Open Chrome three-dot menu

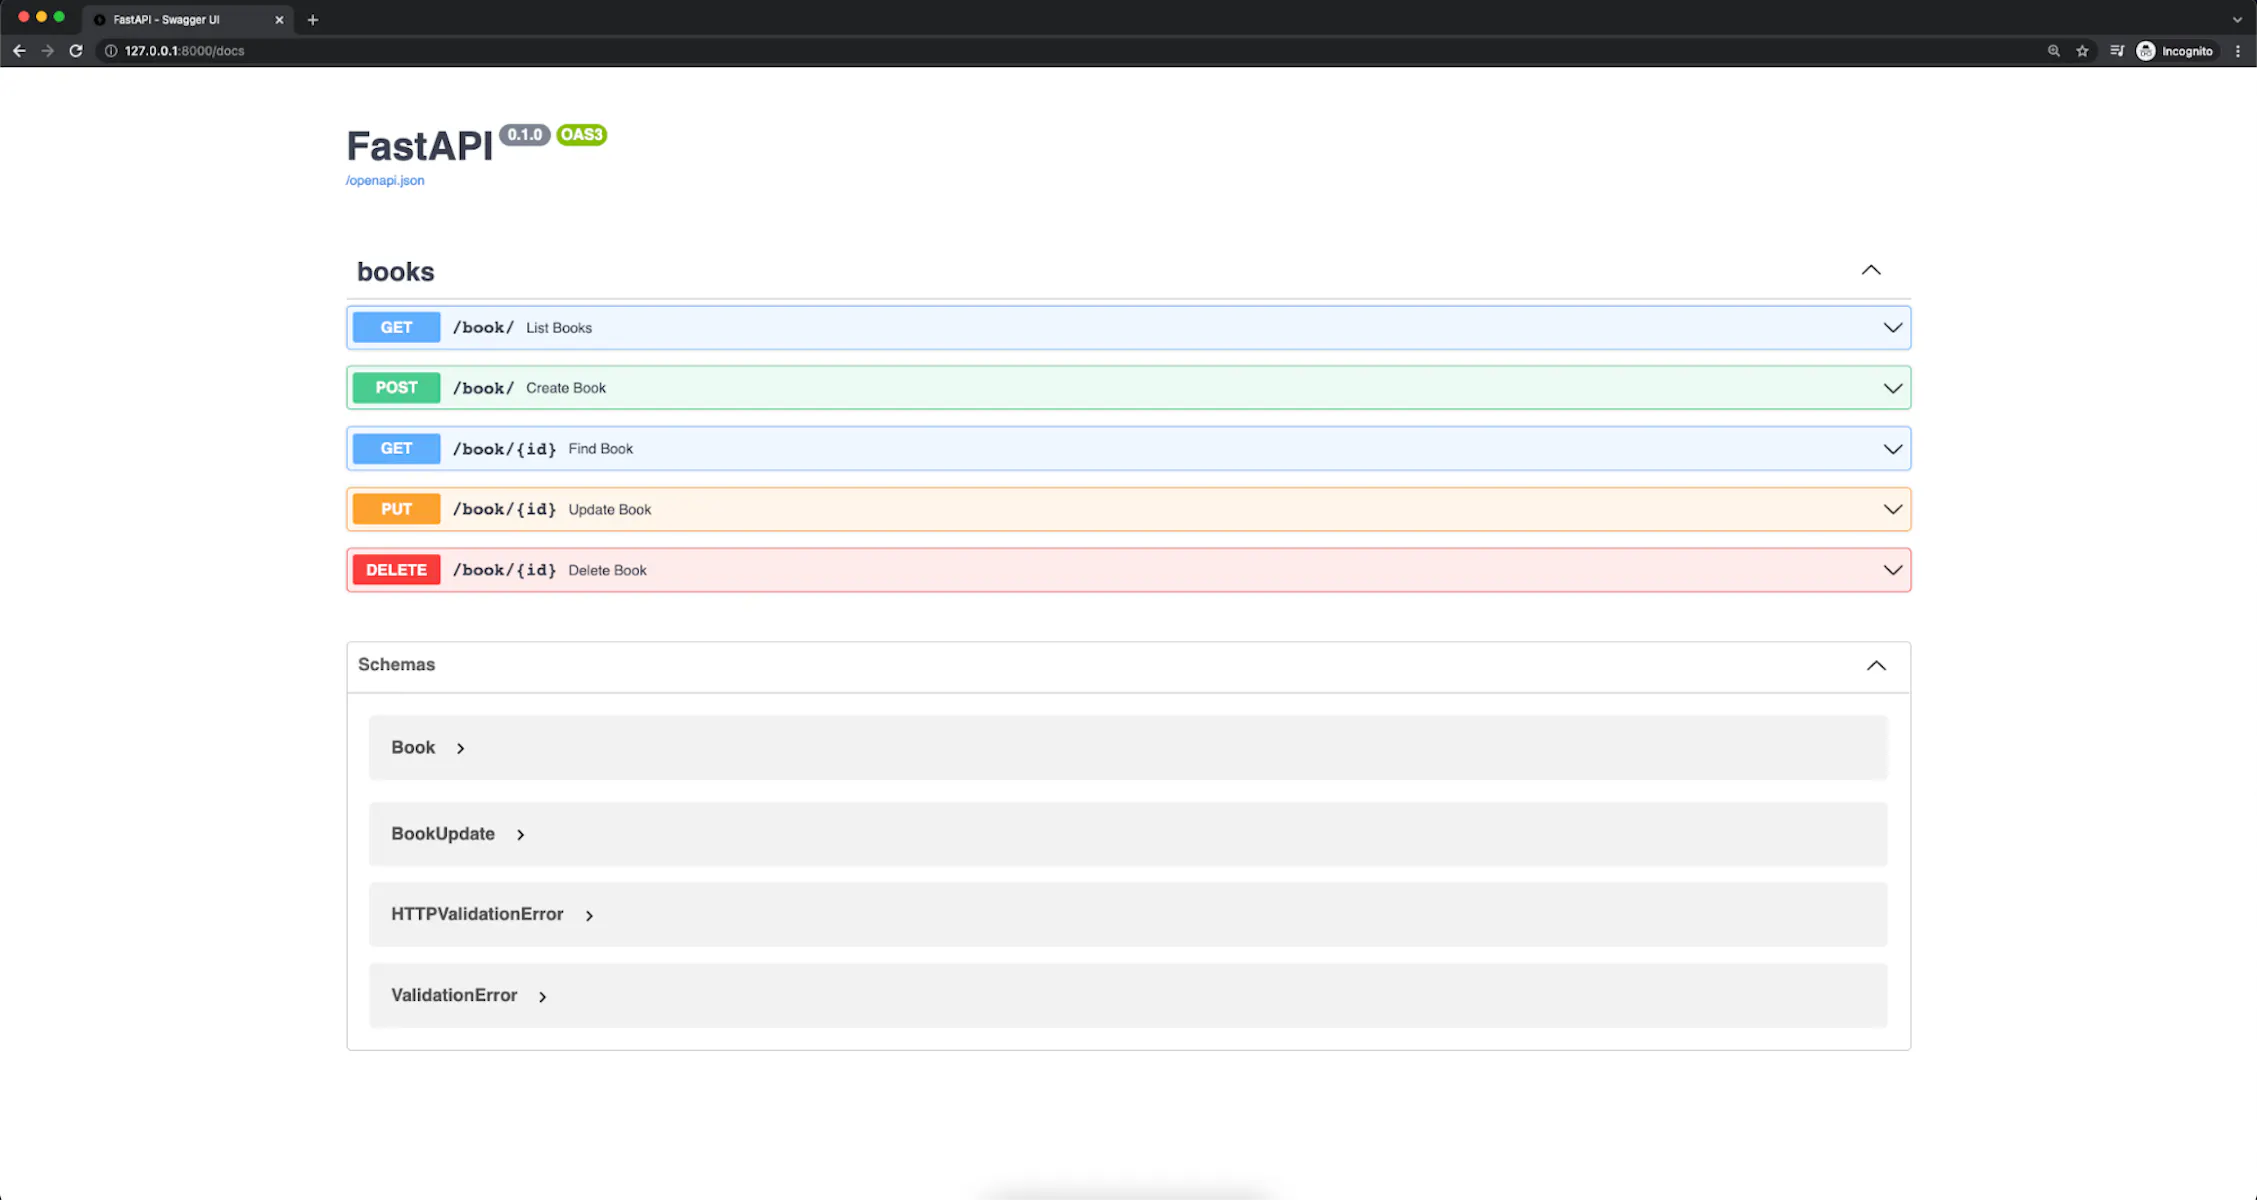point(2238,51)
